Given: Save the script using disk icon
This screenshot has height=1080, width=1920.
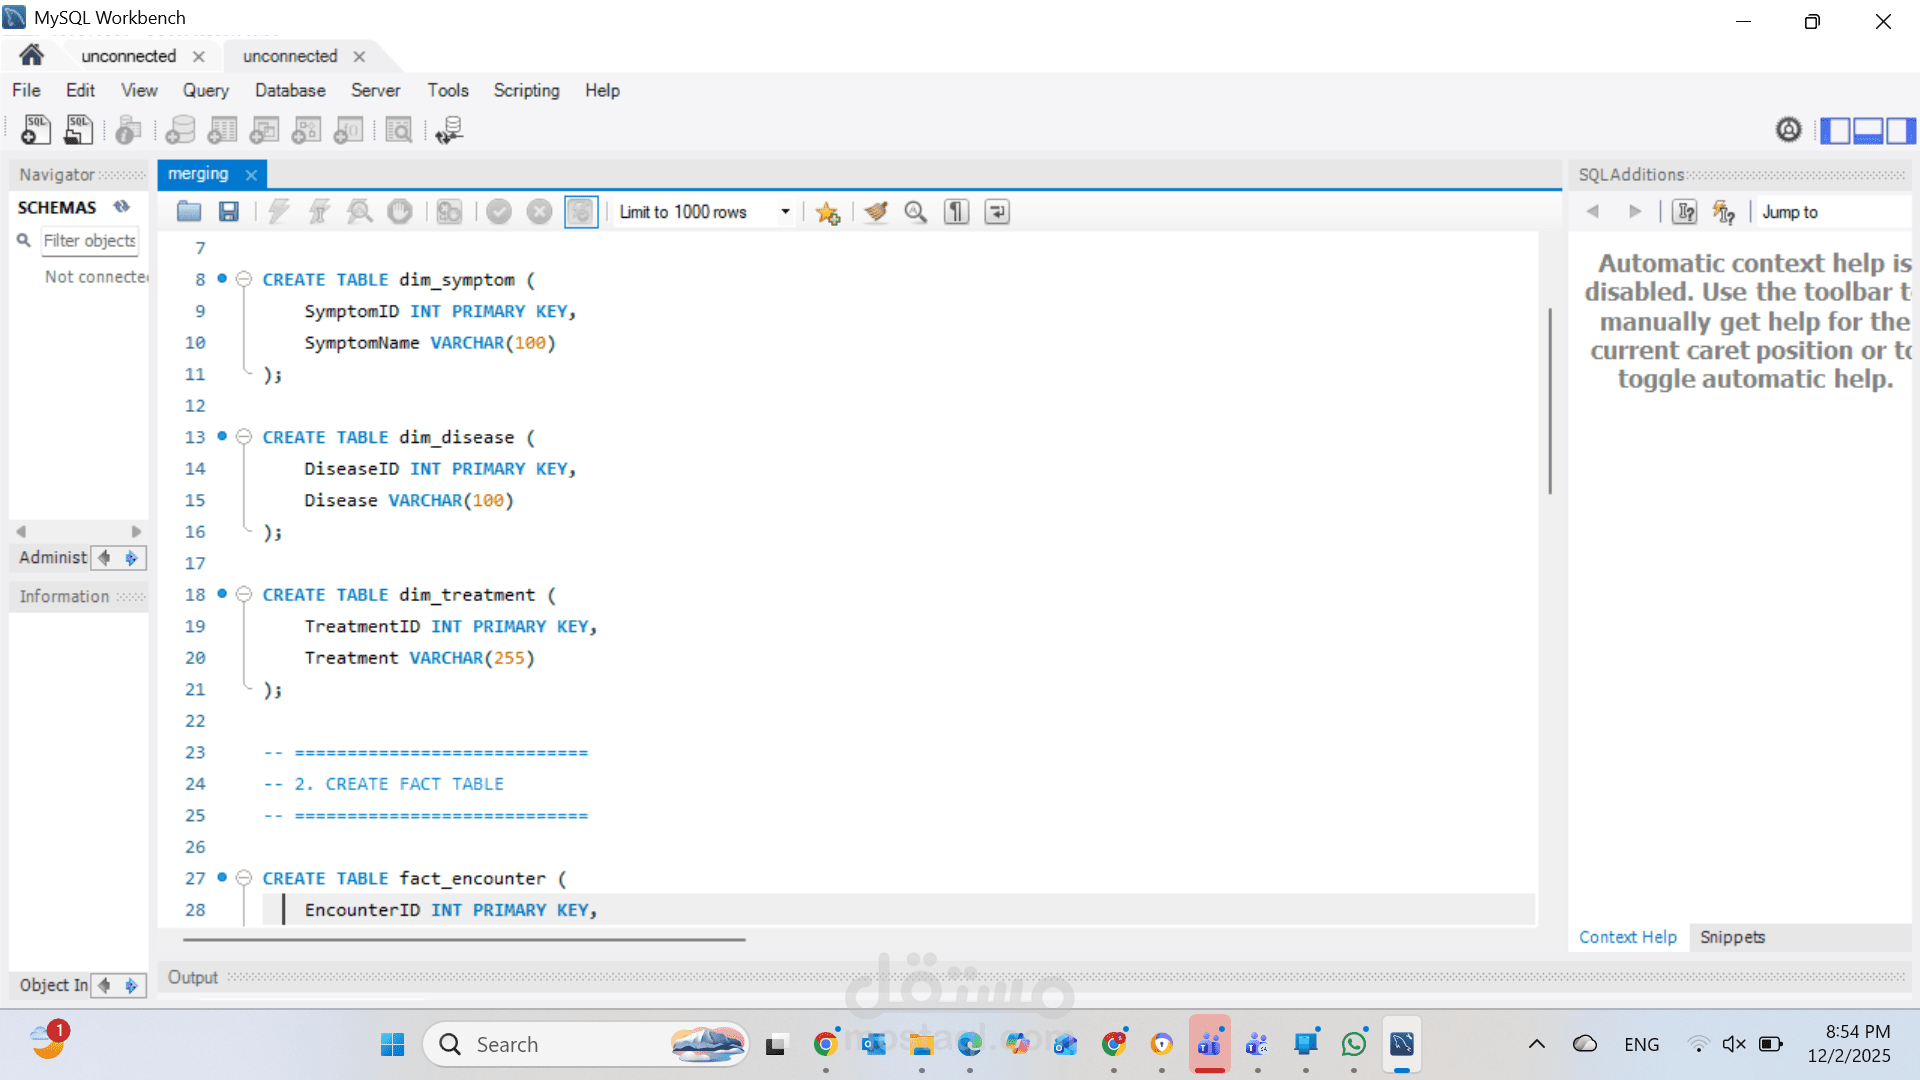Looking at the screenshot, I should (x=229, y=212).
